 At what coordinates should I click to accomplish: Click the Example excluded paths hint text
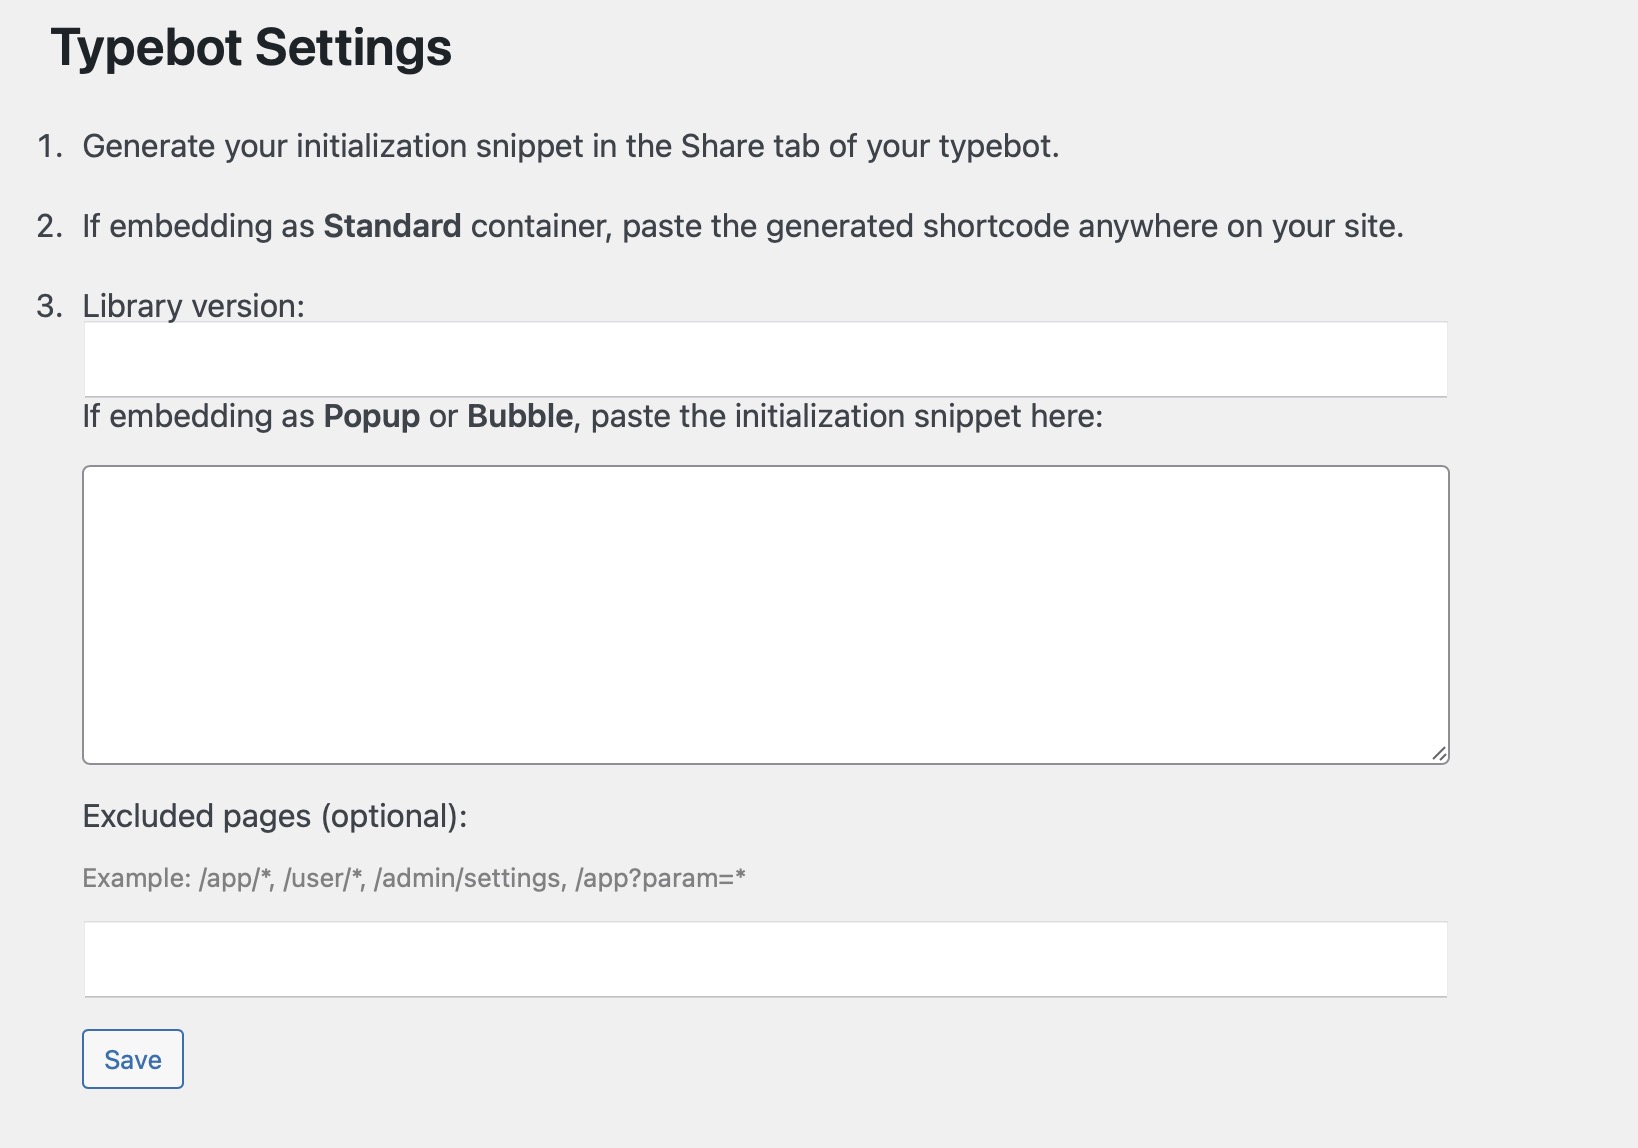pos(414,878)
